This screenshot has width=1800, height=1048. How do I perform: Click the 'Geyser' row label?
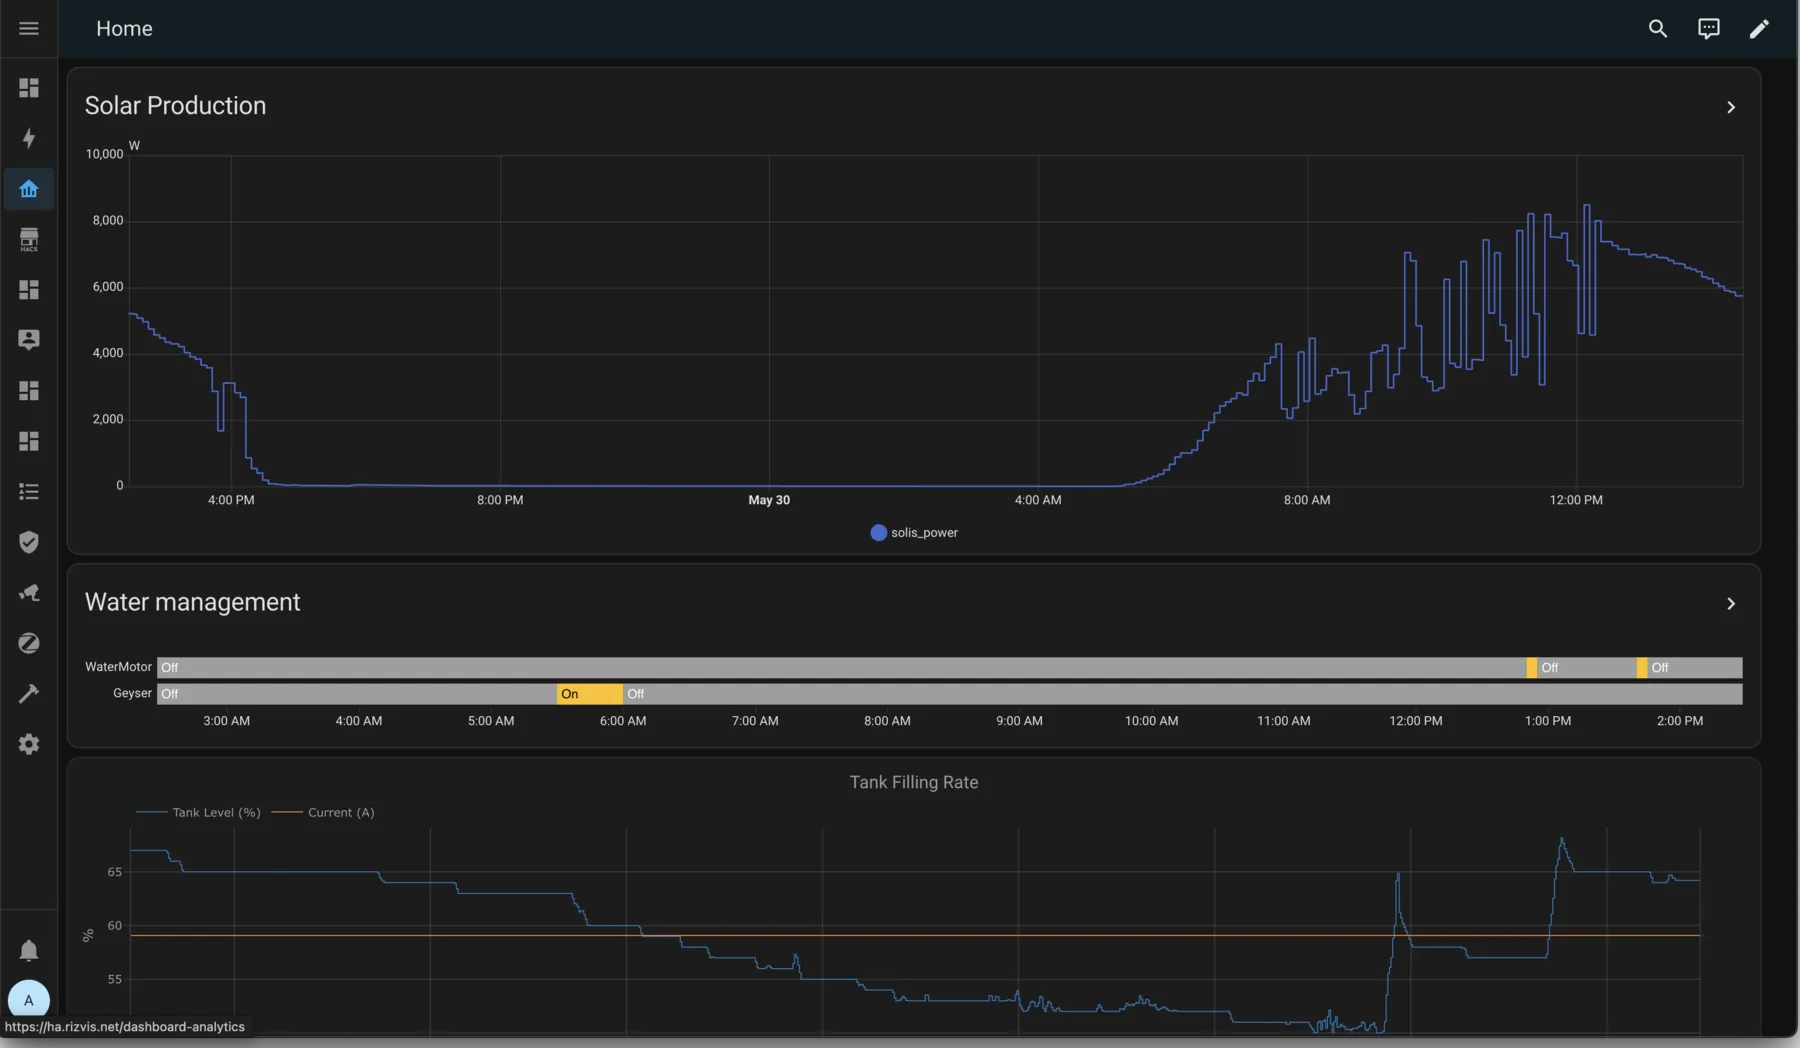tap(132, 693)
